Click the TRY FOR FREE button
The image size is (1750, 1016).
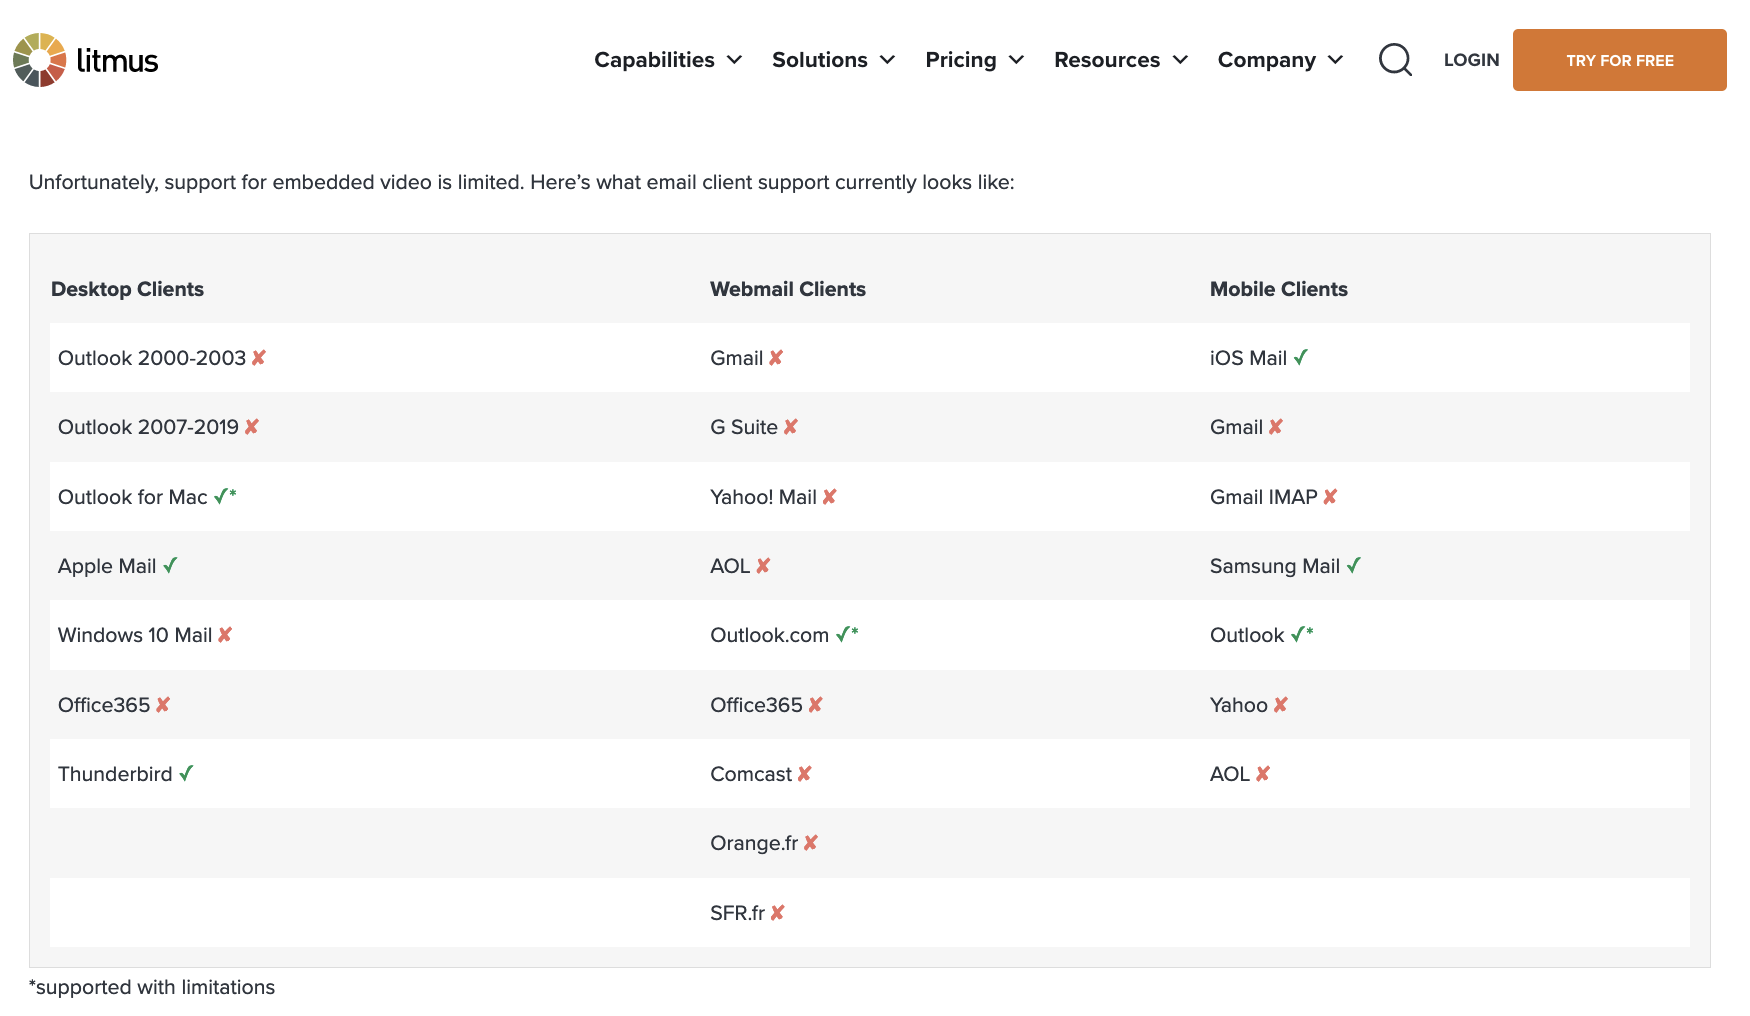click(1620, 60)
